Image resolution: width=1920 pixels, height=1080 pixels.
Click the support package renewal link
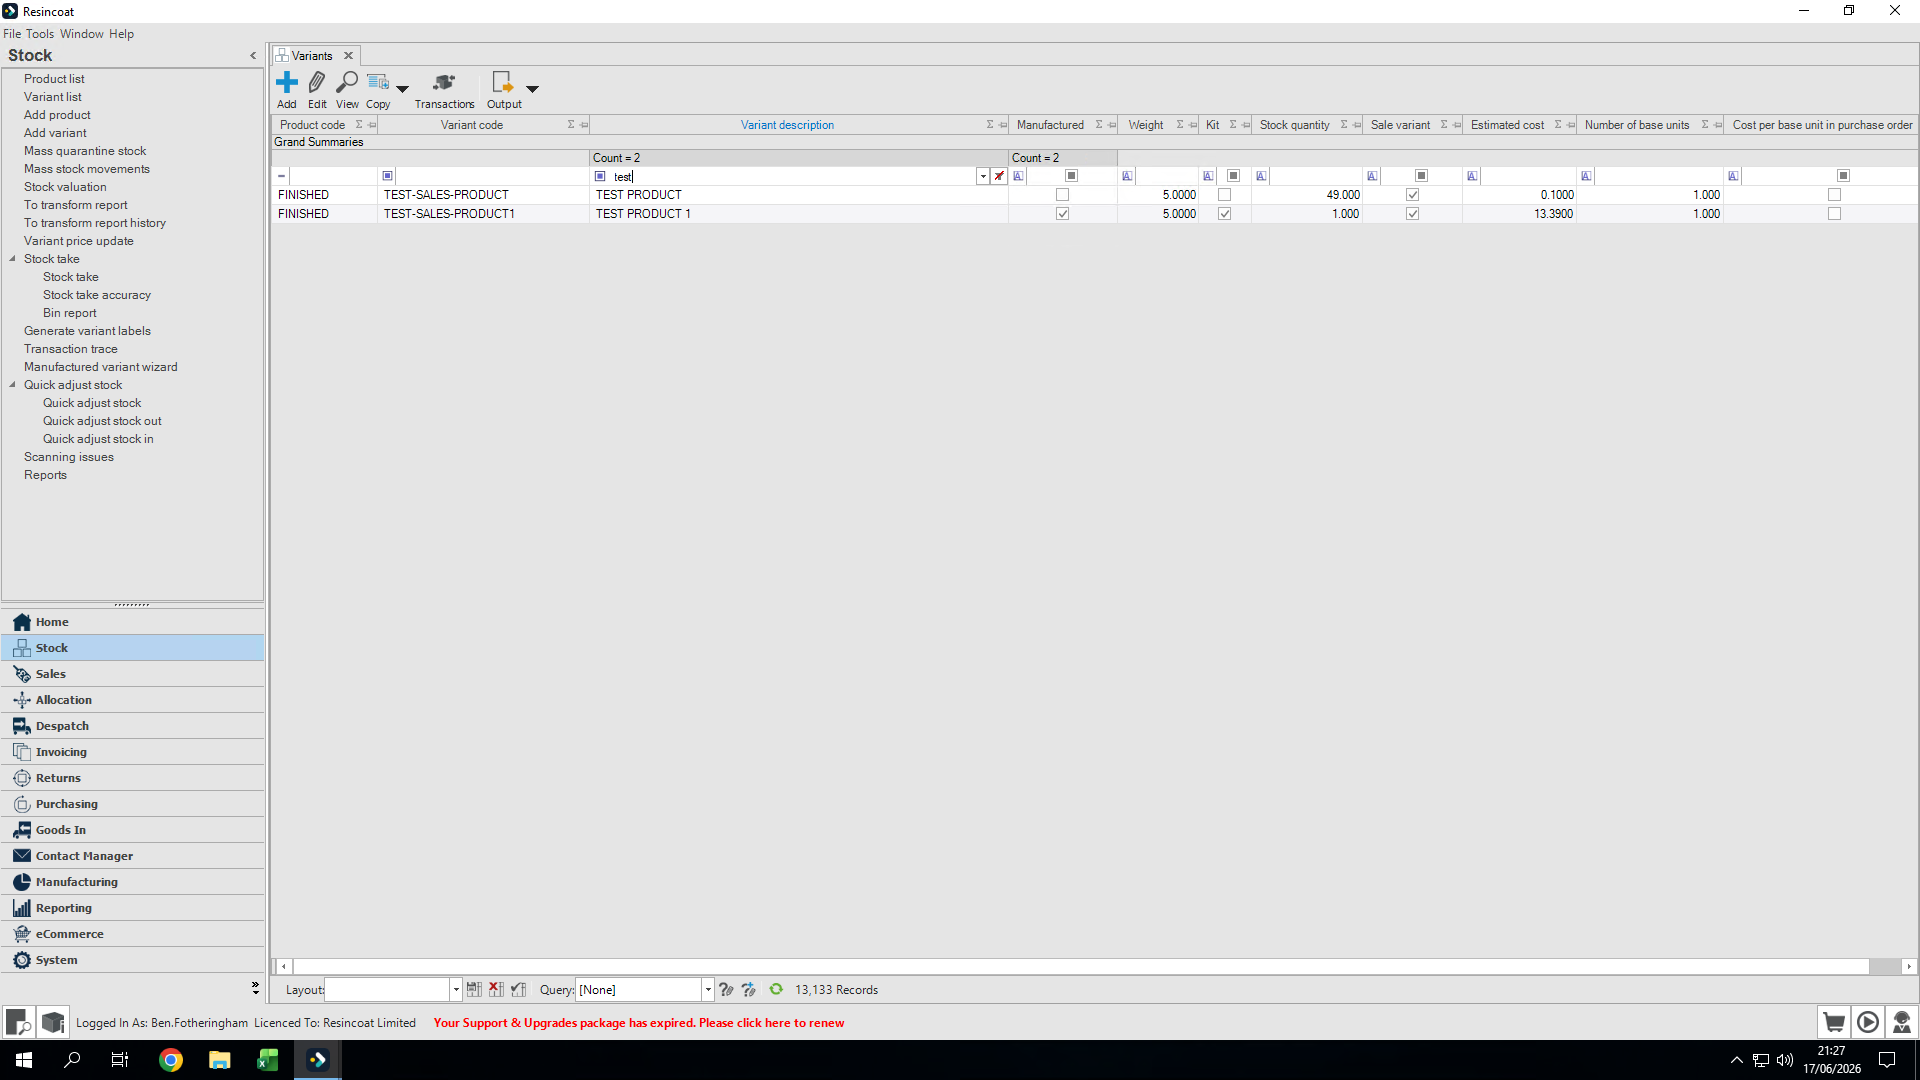pos(639,1023)
